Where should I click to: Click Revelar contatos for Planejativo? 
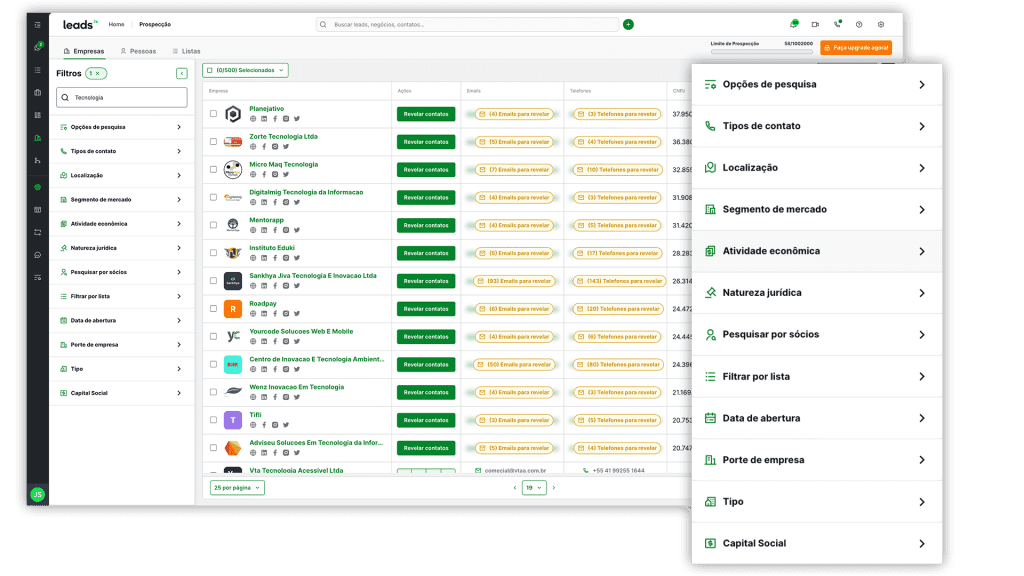[426, 114]
